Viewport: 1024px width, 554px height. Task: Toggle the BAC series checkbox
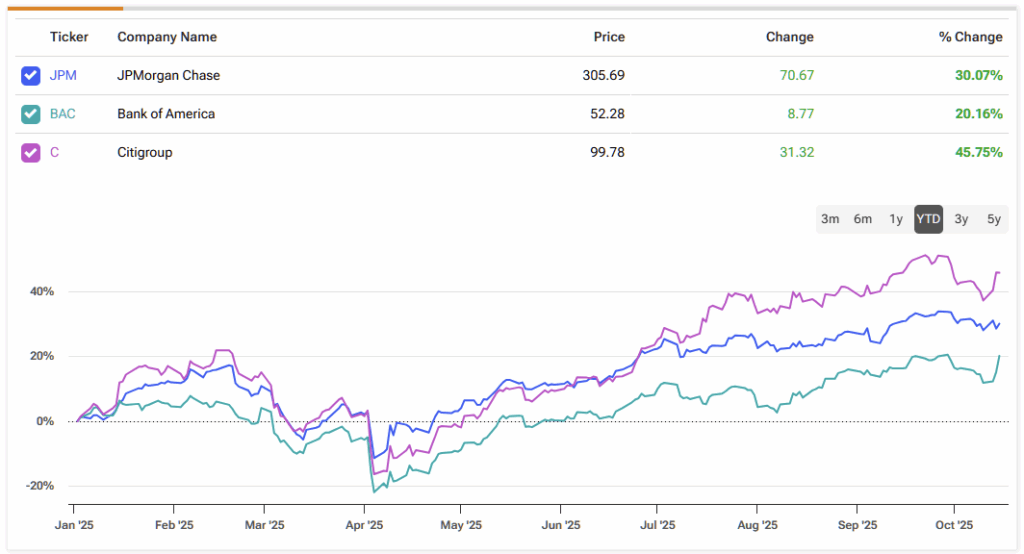click(x=31, y=114)
